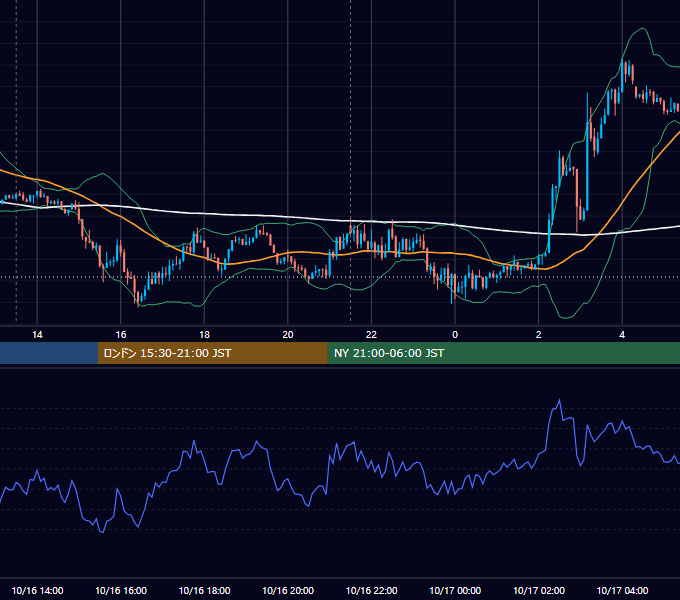Click the '0' hour label on price chart axis
This screenshot has width=680, height=600.
coord(455,335)
